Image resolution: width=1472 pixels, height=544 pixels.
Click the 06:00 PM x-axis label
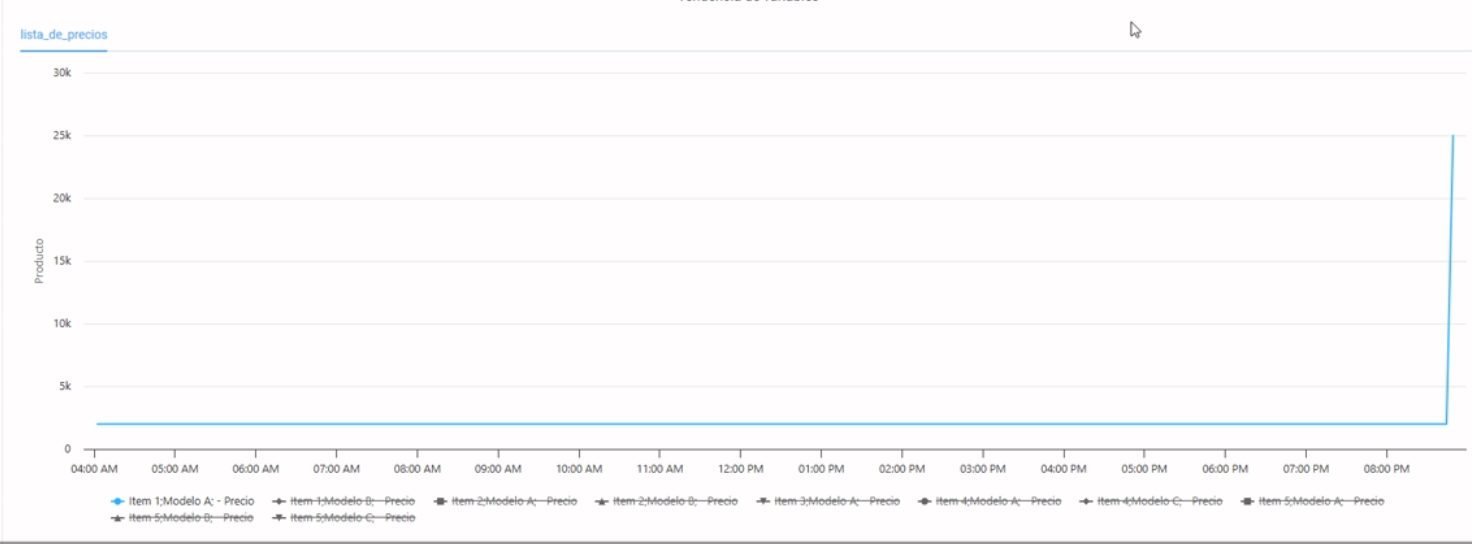point(1225,468)
